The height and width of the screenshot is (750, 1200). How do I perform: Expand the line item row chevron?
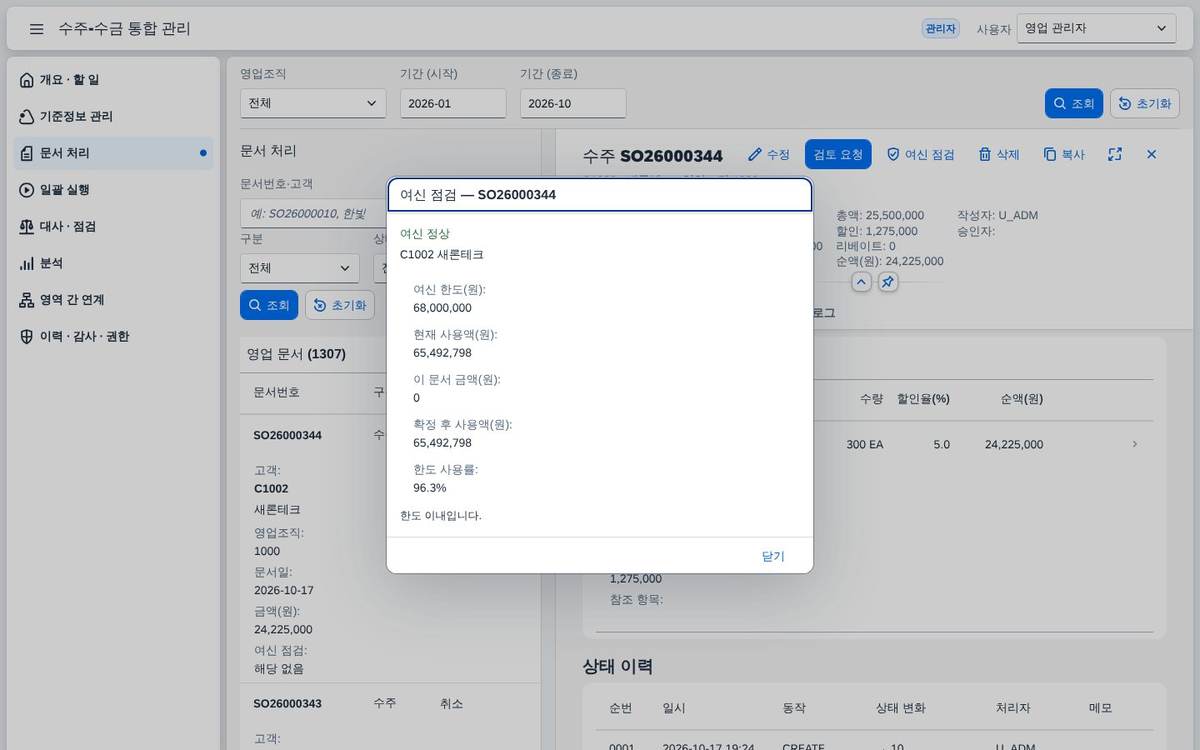1134,444
